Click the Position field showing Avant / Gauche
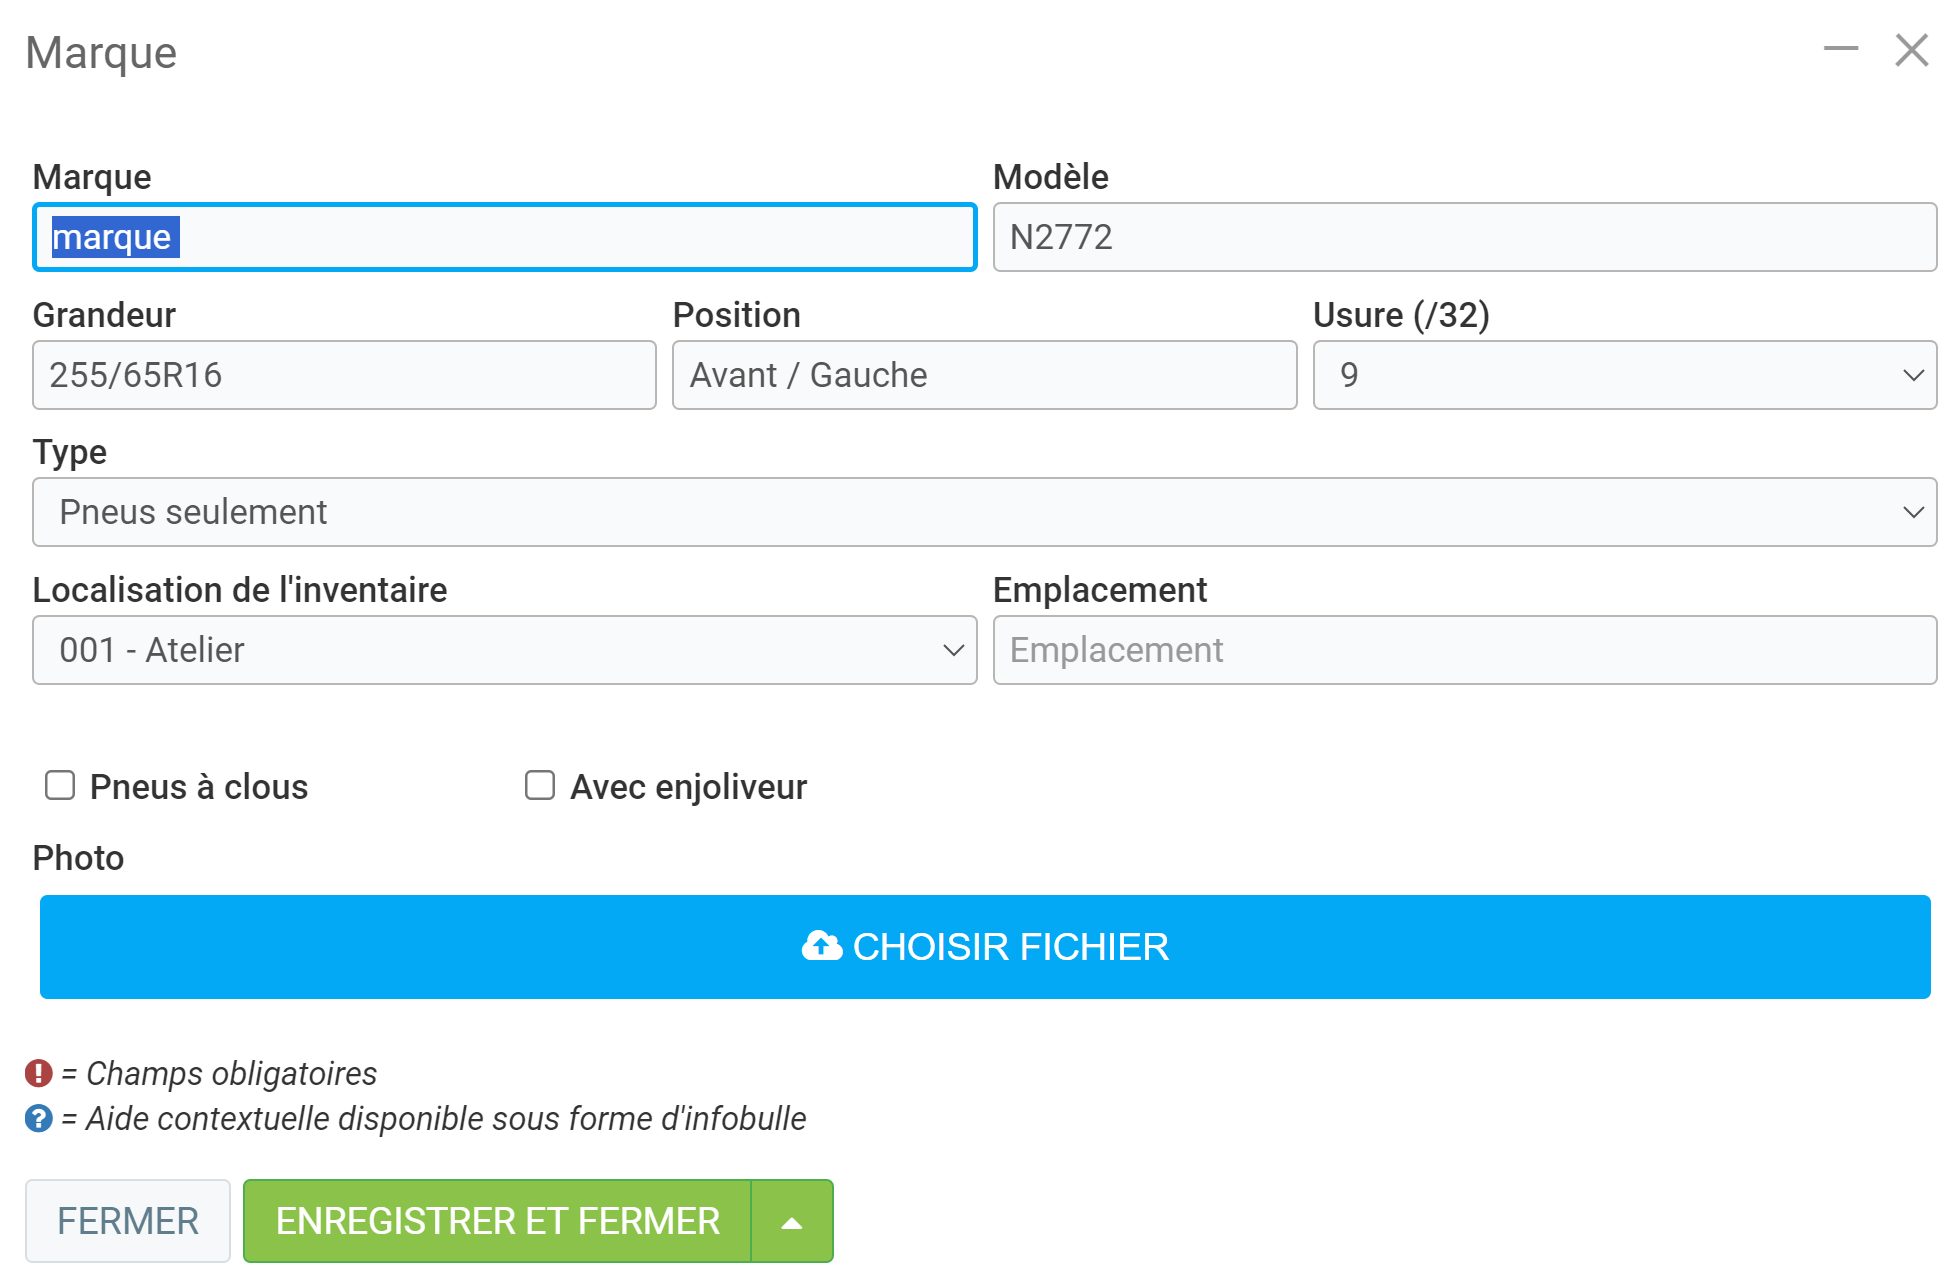 tap(984, 375)
